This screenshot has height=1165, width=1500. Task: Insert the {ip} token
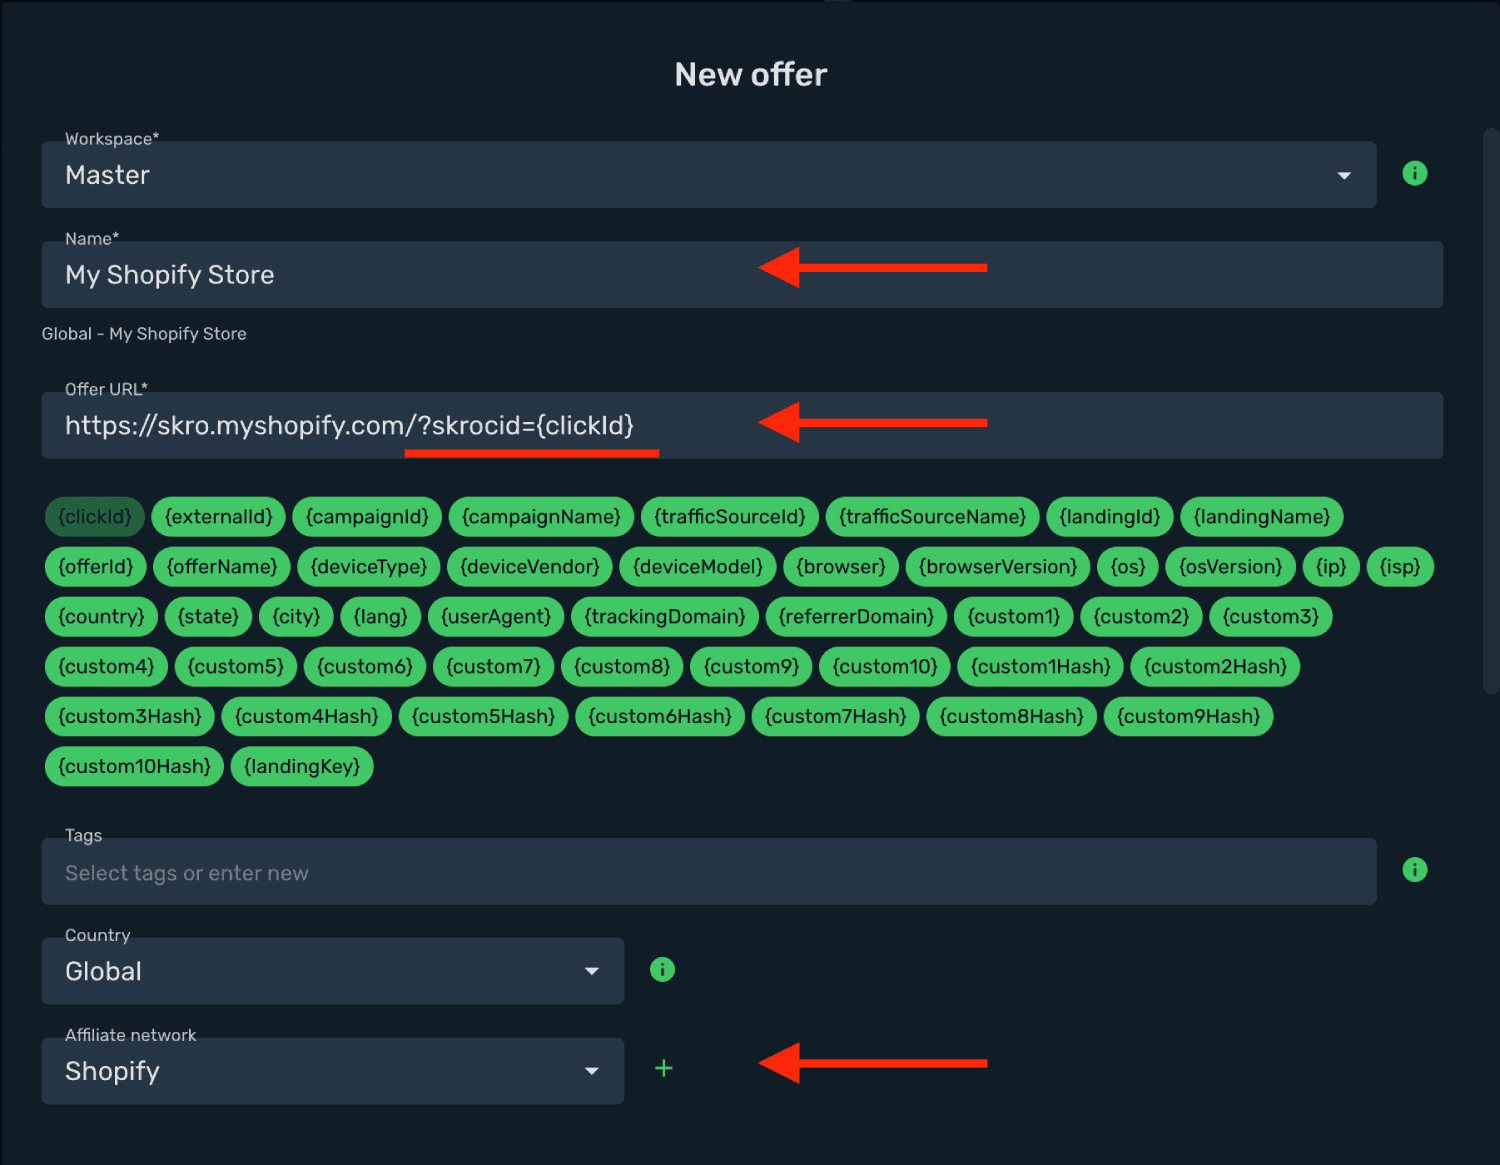(1331, 567)
